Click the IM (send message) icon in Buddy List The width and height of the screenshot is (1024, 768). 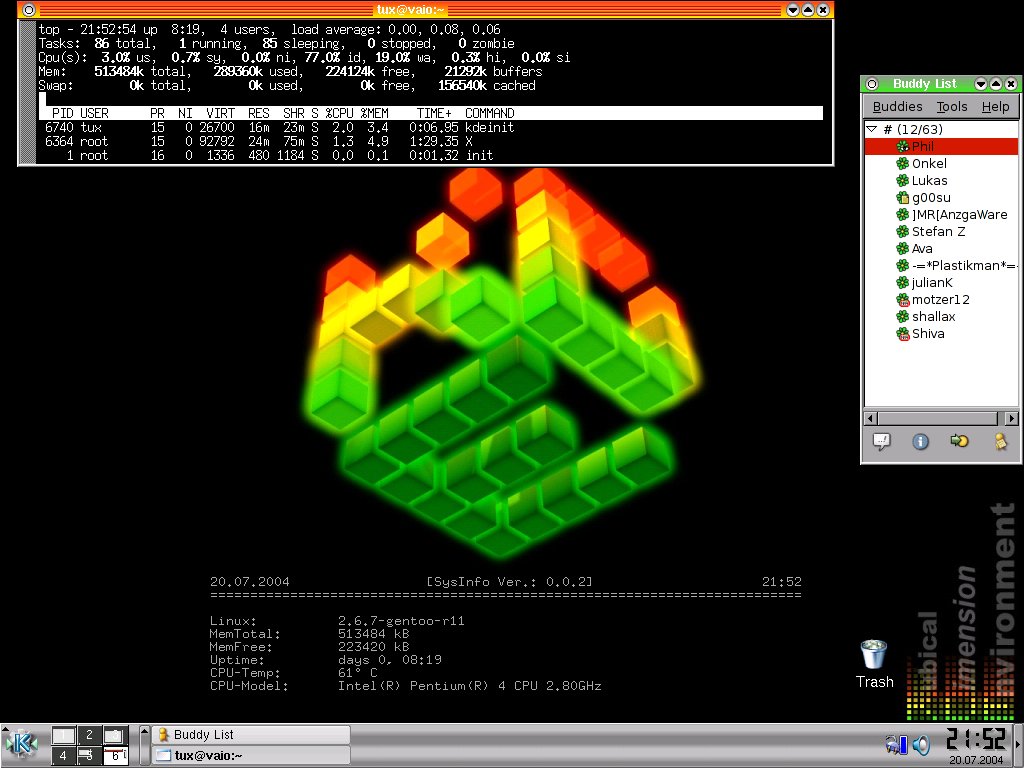[882, 441]
